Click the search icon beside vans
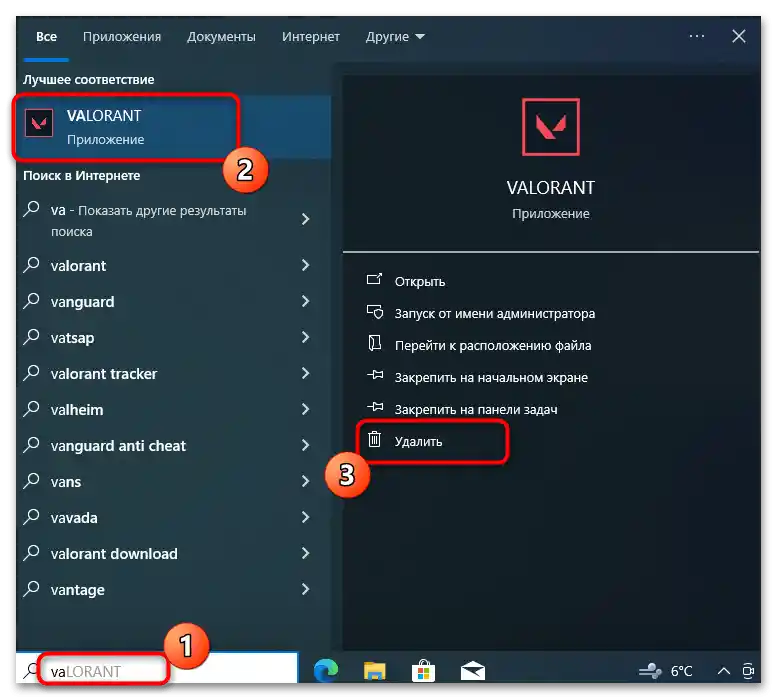This screenshot has height=699, width=777. 31,481
